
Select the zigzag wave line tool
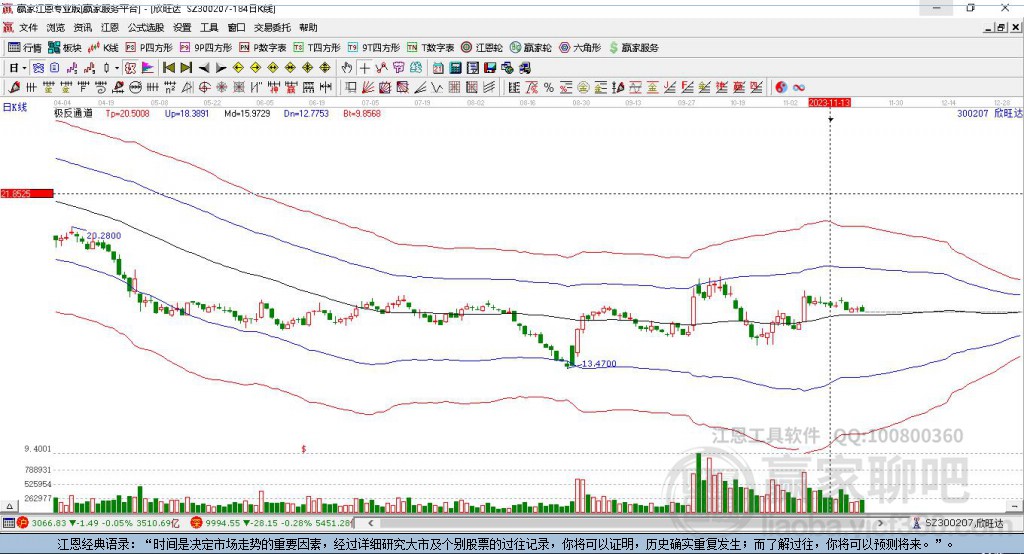point(438,88)
